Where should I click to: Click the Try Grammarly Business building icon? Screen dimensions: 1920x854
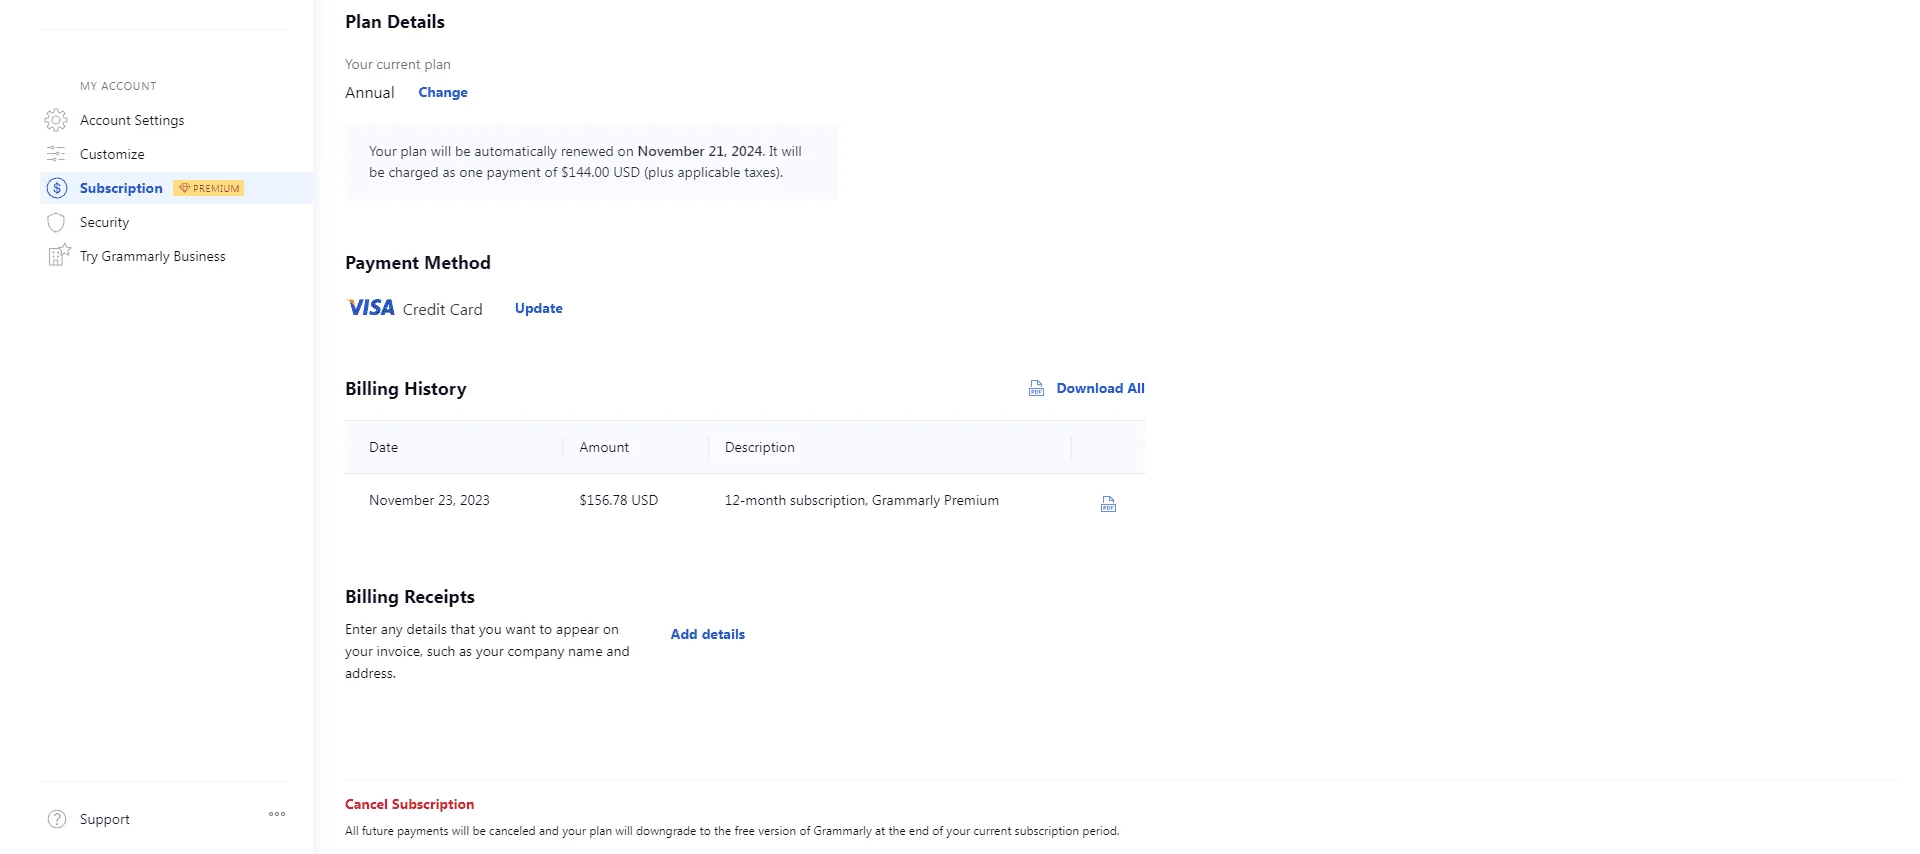59,255
